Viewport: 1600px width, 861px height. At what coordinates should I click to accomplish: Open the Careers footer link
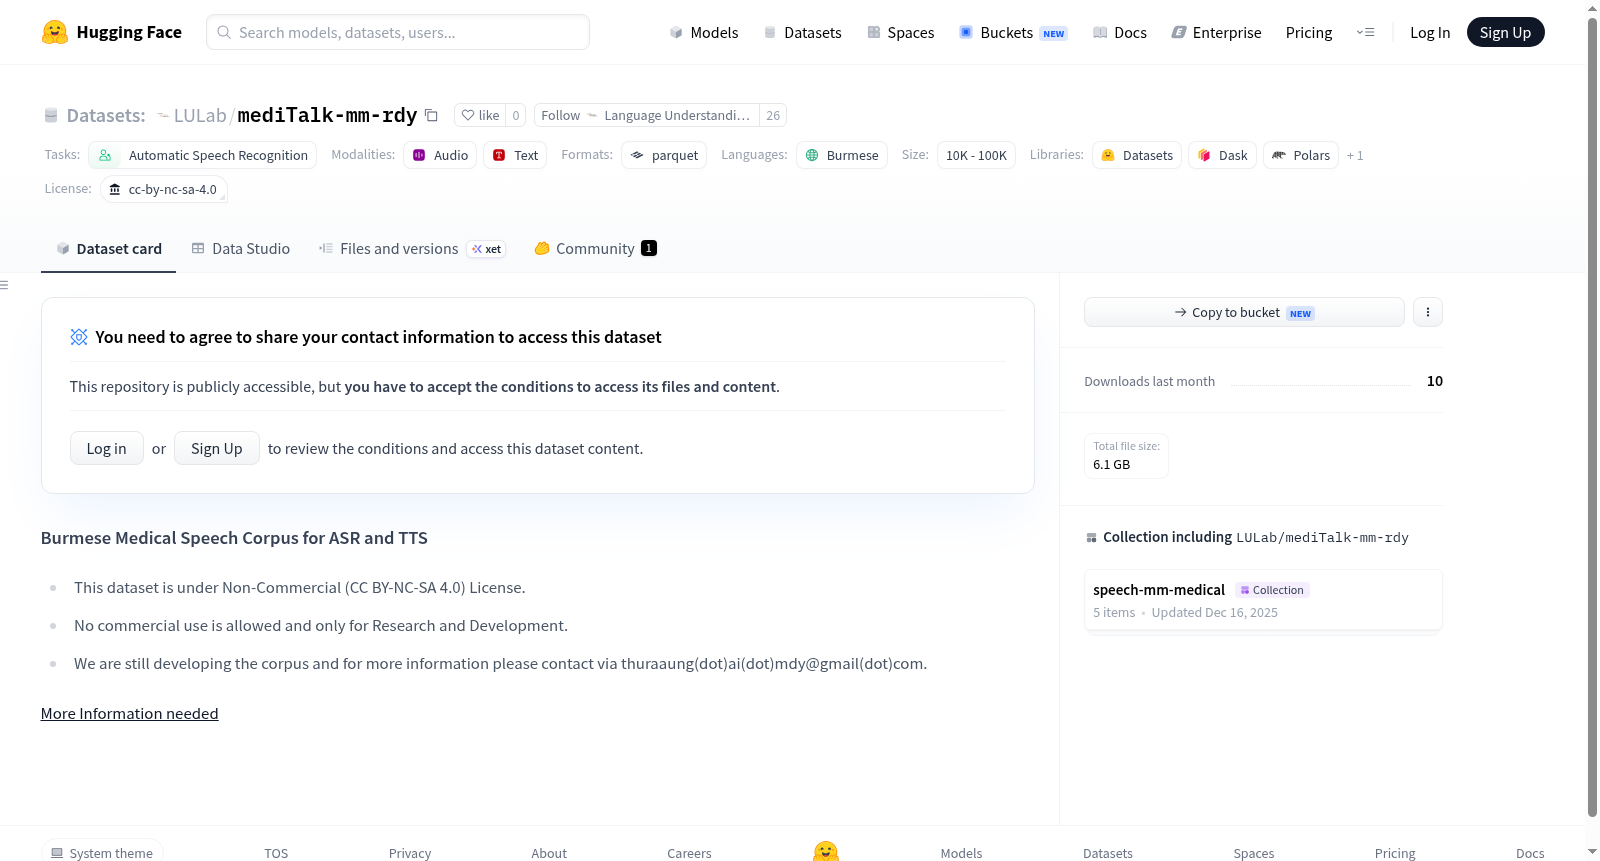tap(689, 853)
